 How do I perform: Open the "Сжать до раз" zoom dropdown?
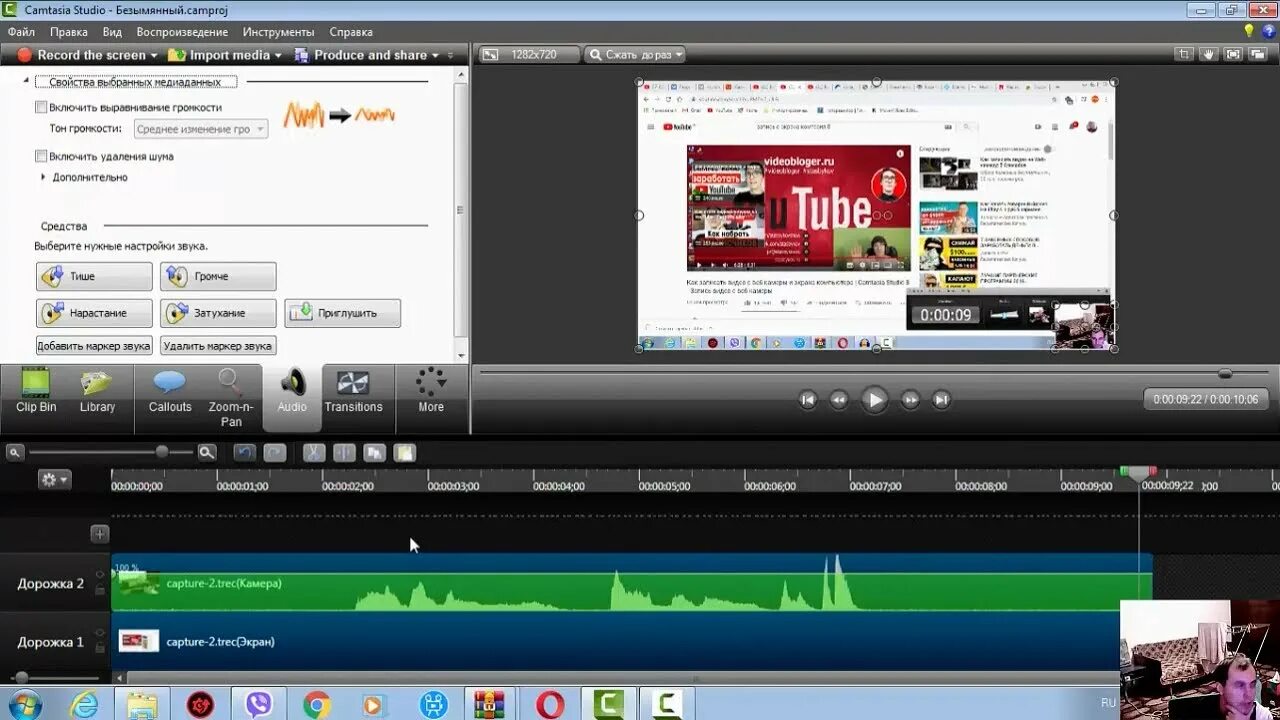point(635,55)
